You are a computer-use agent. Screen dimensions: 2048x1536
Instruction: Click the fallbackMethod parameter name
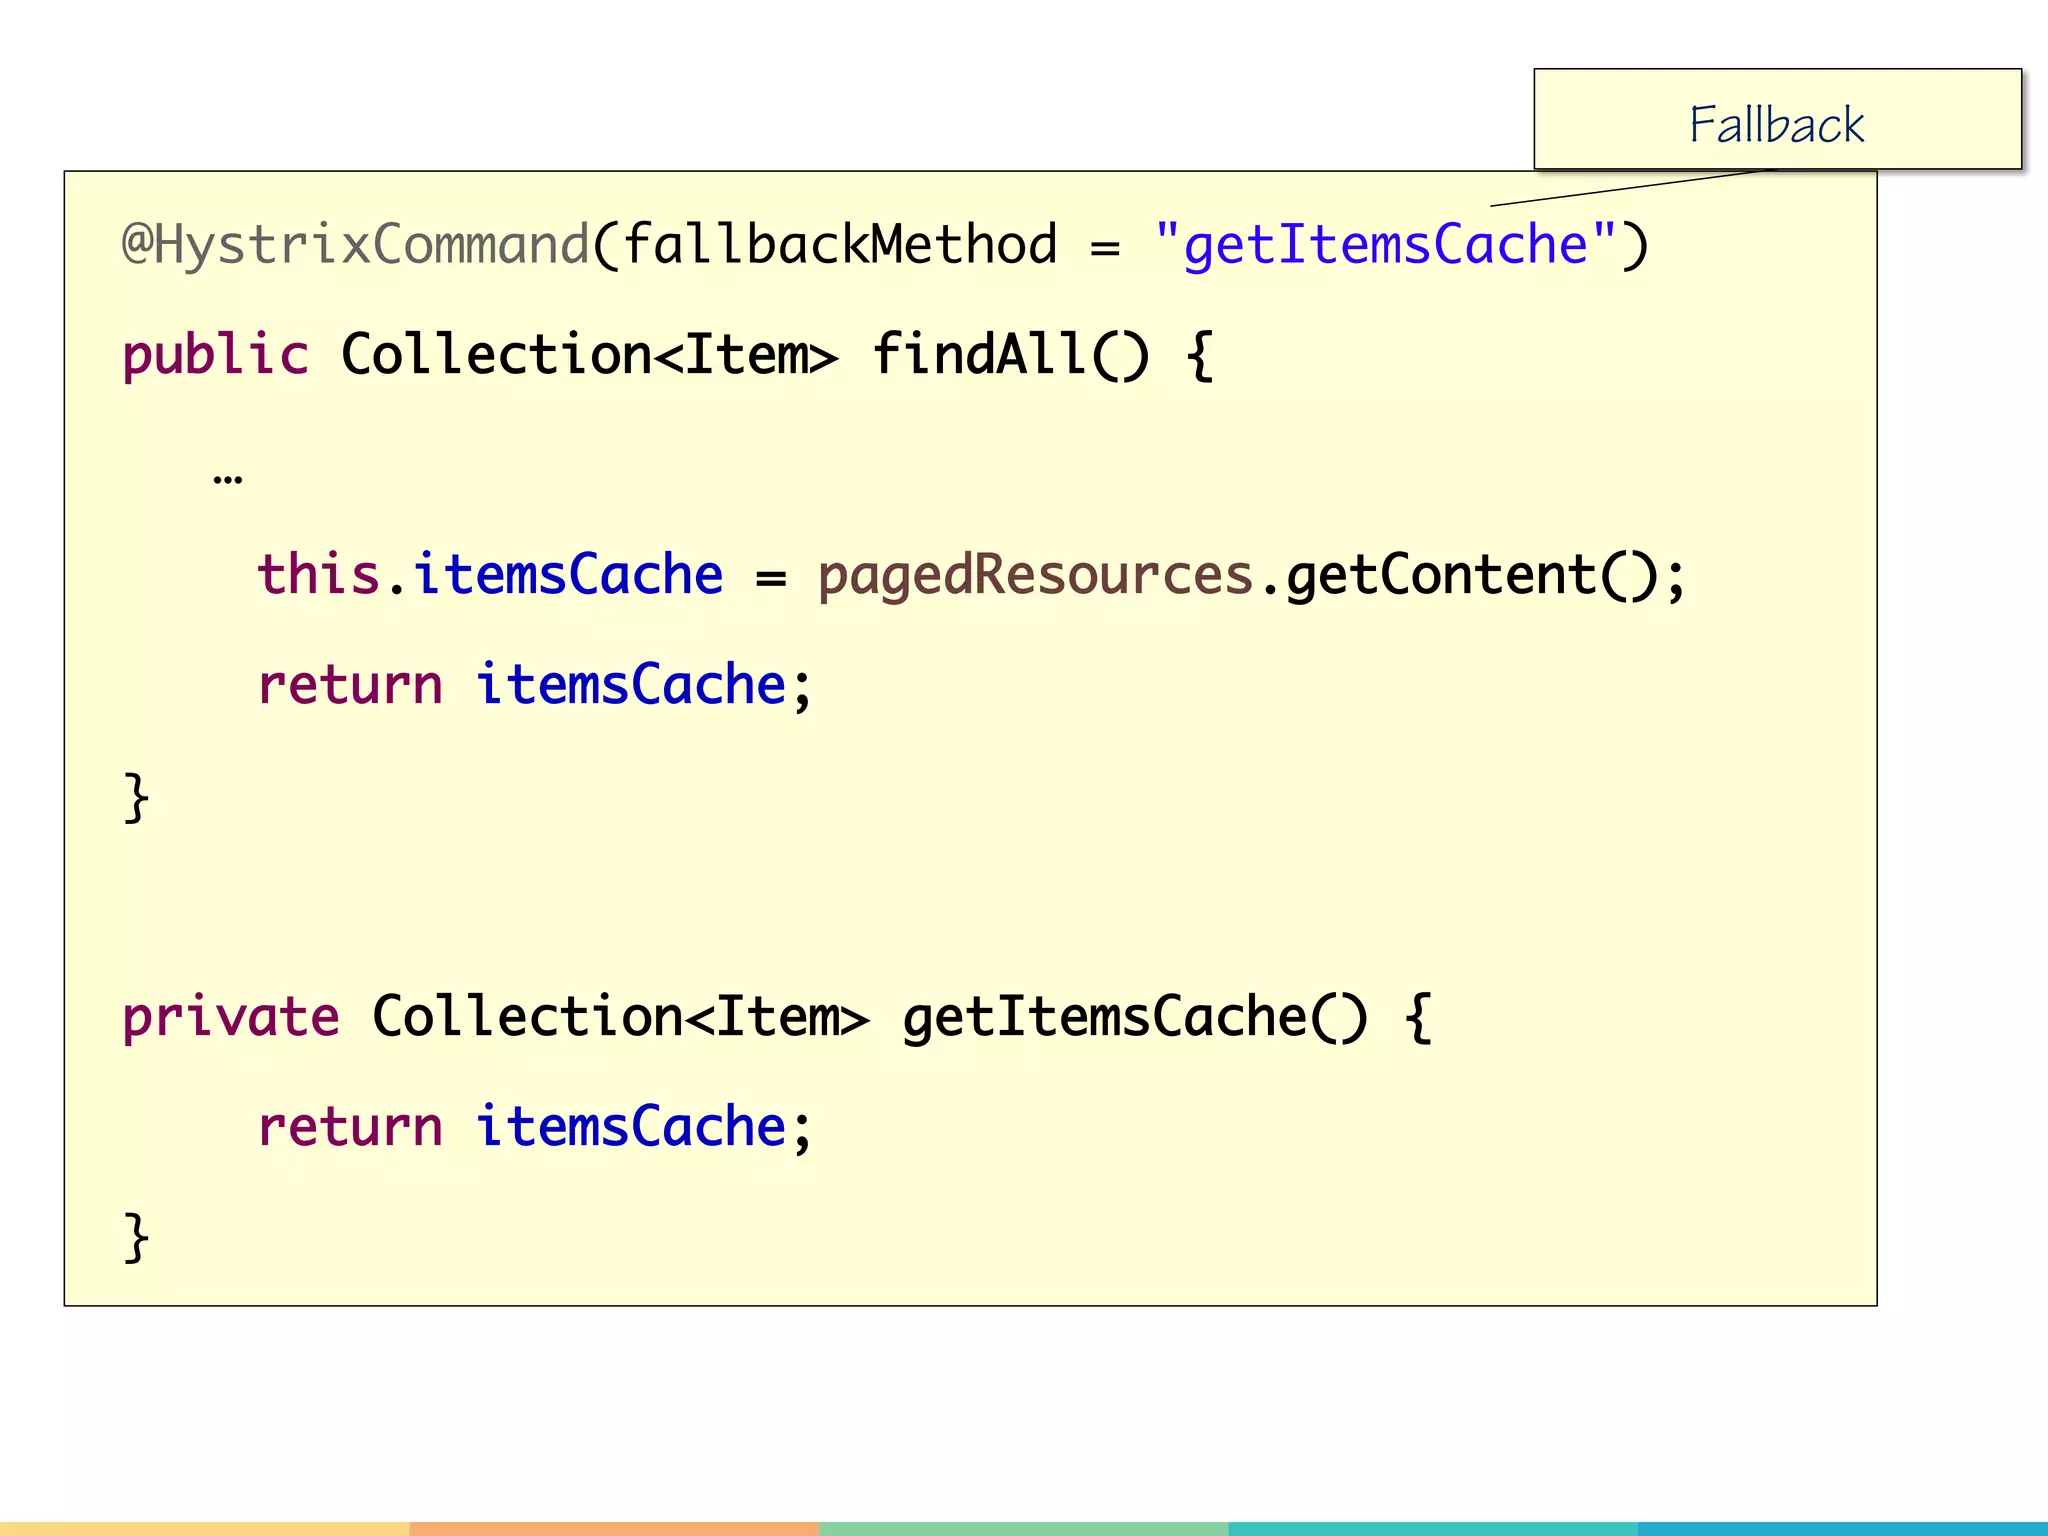pos(840,246)
